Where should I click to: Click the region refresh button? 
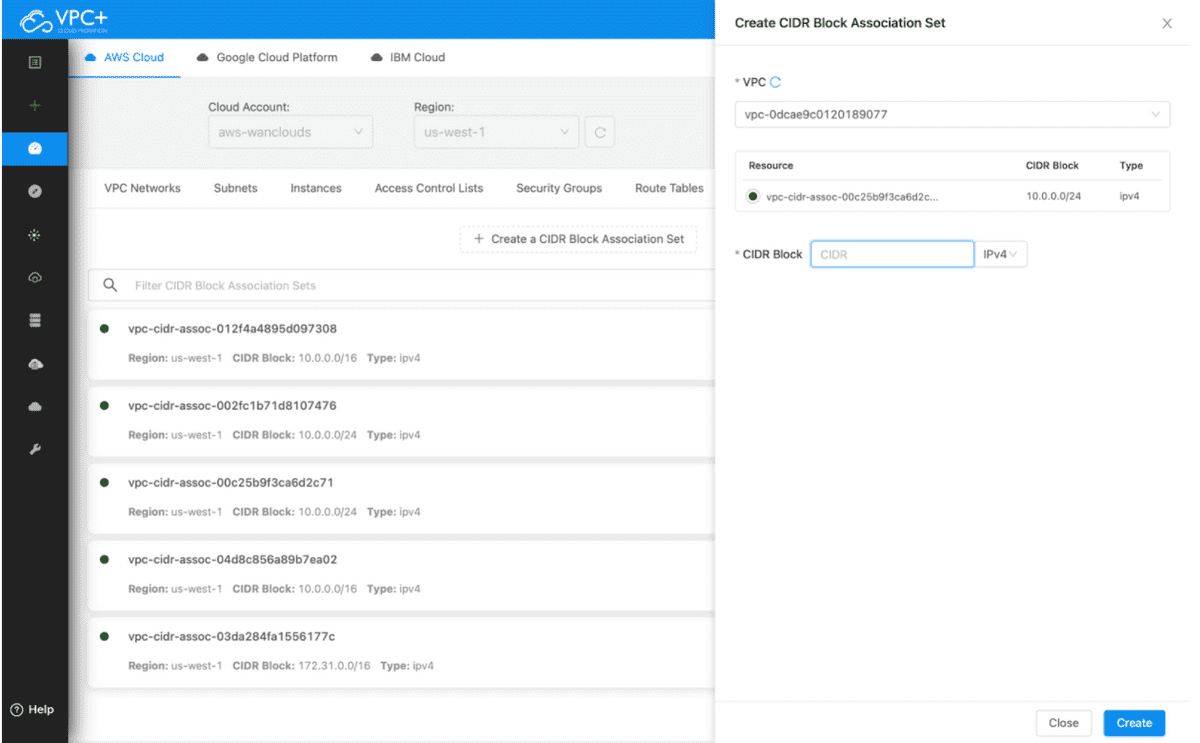click(x=600, y=132)
